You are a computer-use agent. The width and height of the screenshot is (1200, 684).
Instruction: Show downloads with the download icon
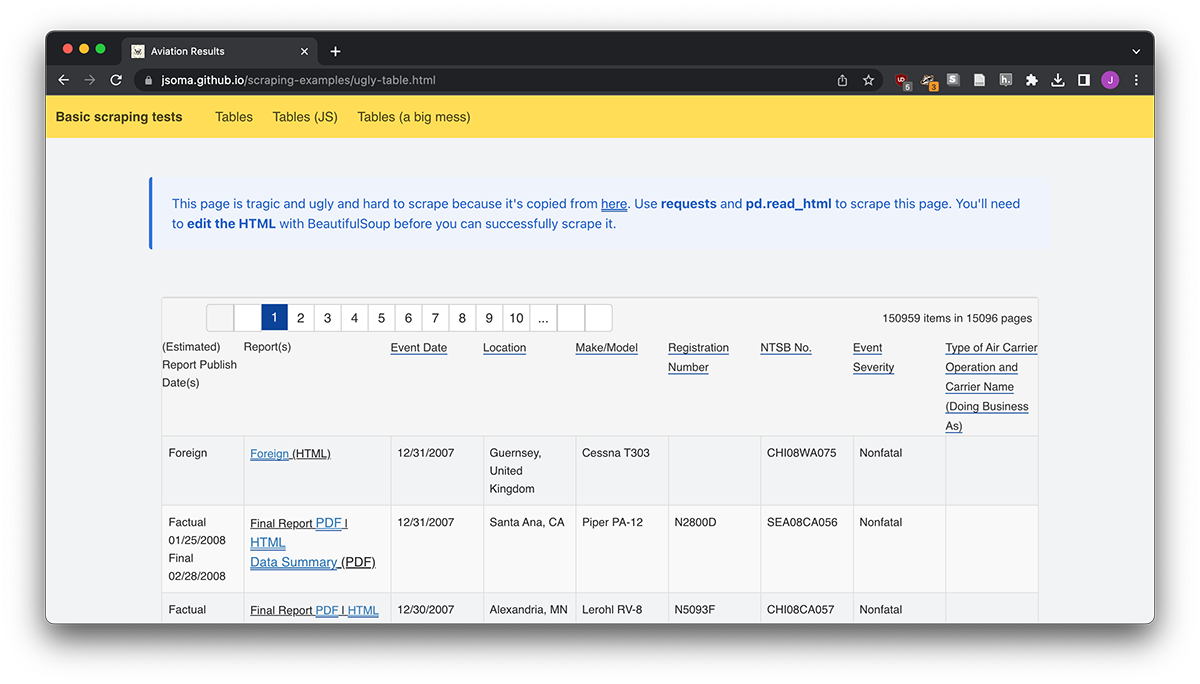coord(1058,80)
